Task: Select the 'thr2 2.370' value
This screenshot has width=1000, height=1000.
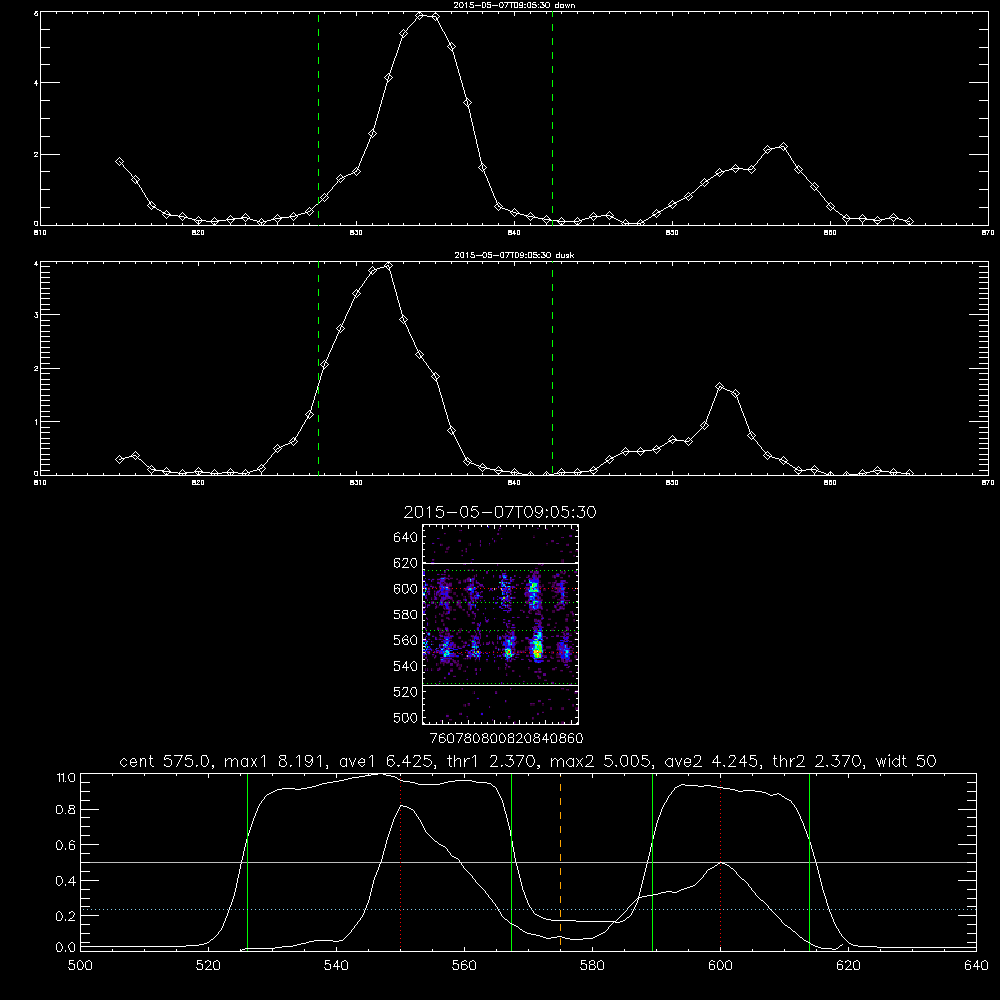Action: (819, 761)
